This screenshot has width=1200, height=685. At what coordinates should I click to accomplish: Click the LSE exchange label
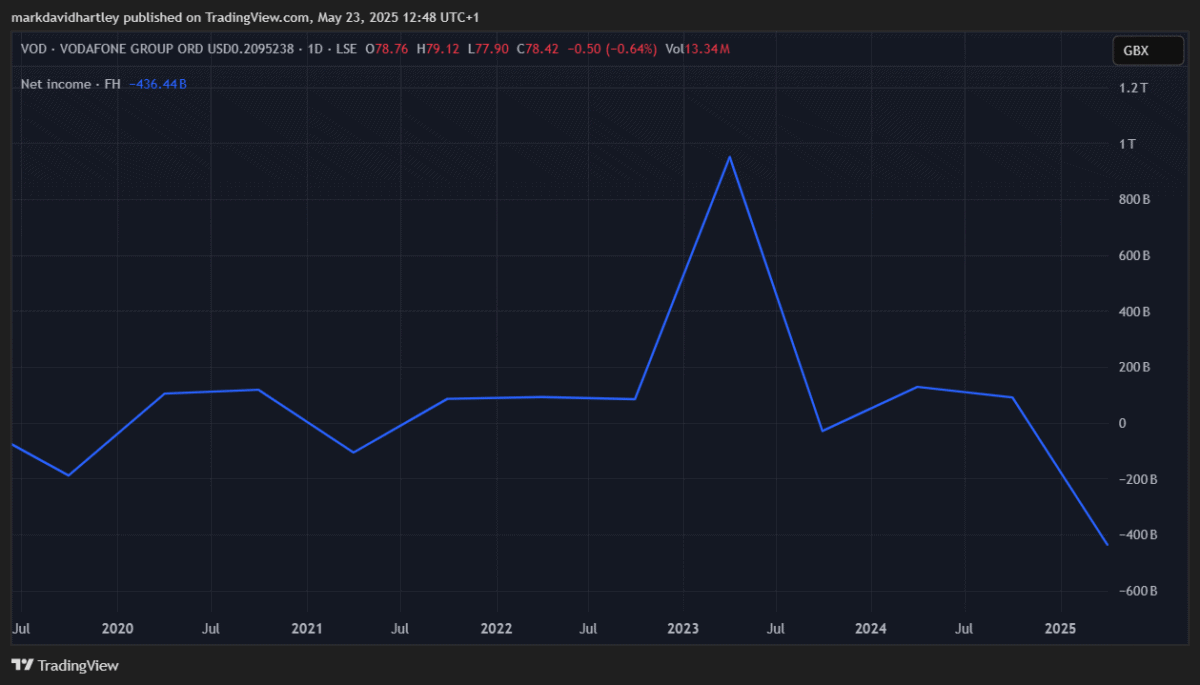point(345,49)
